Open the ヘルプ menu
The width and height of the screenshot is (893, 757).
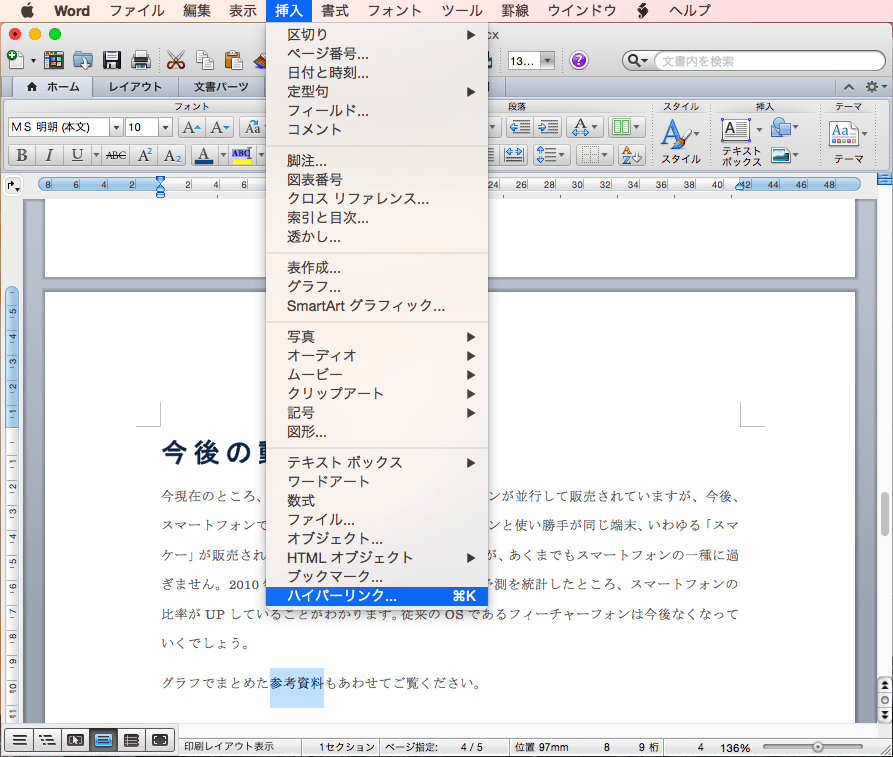(690, 11)
